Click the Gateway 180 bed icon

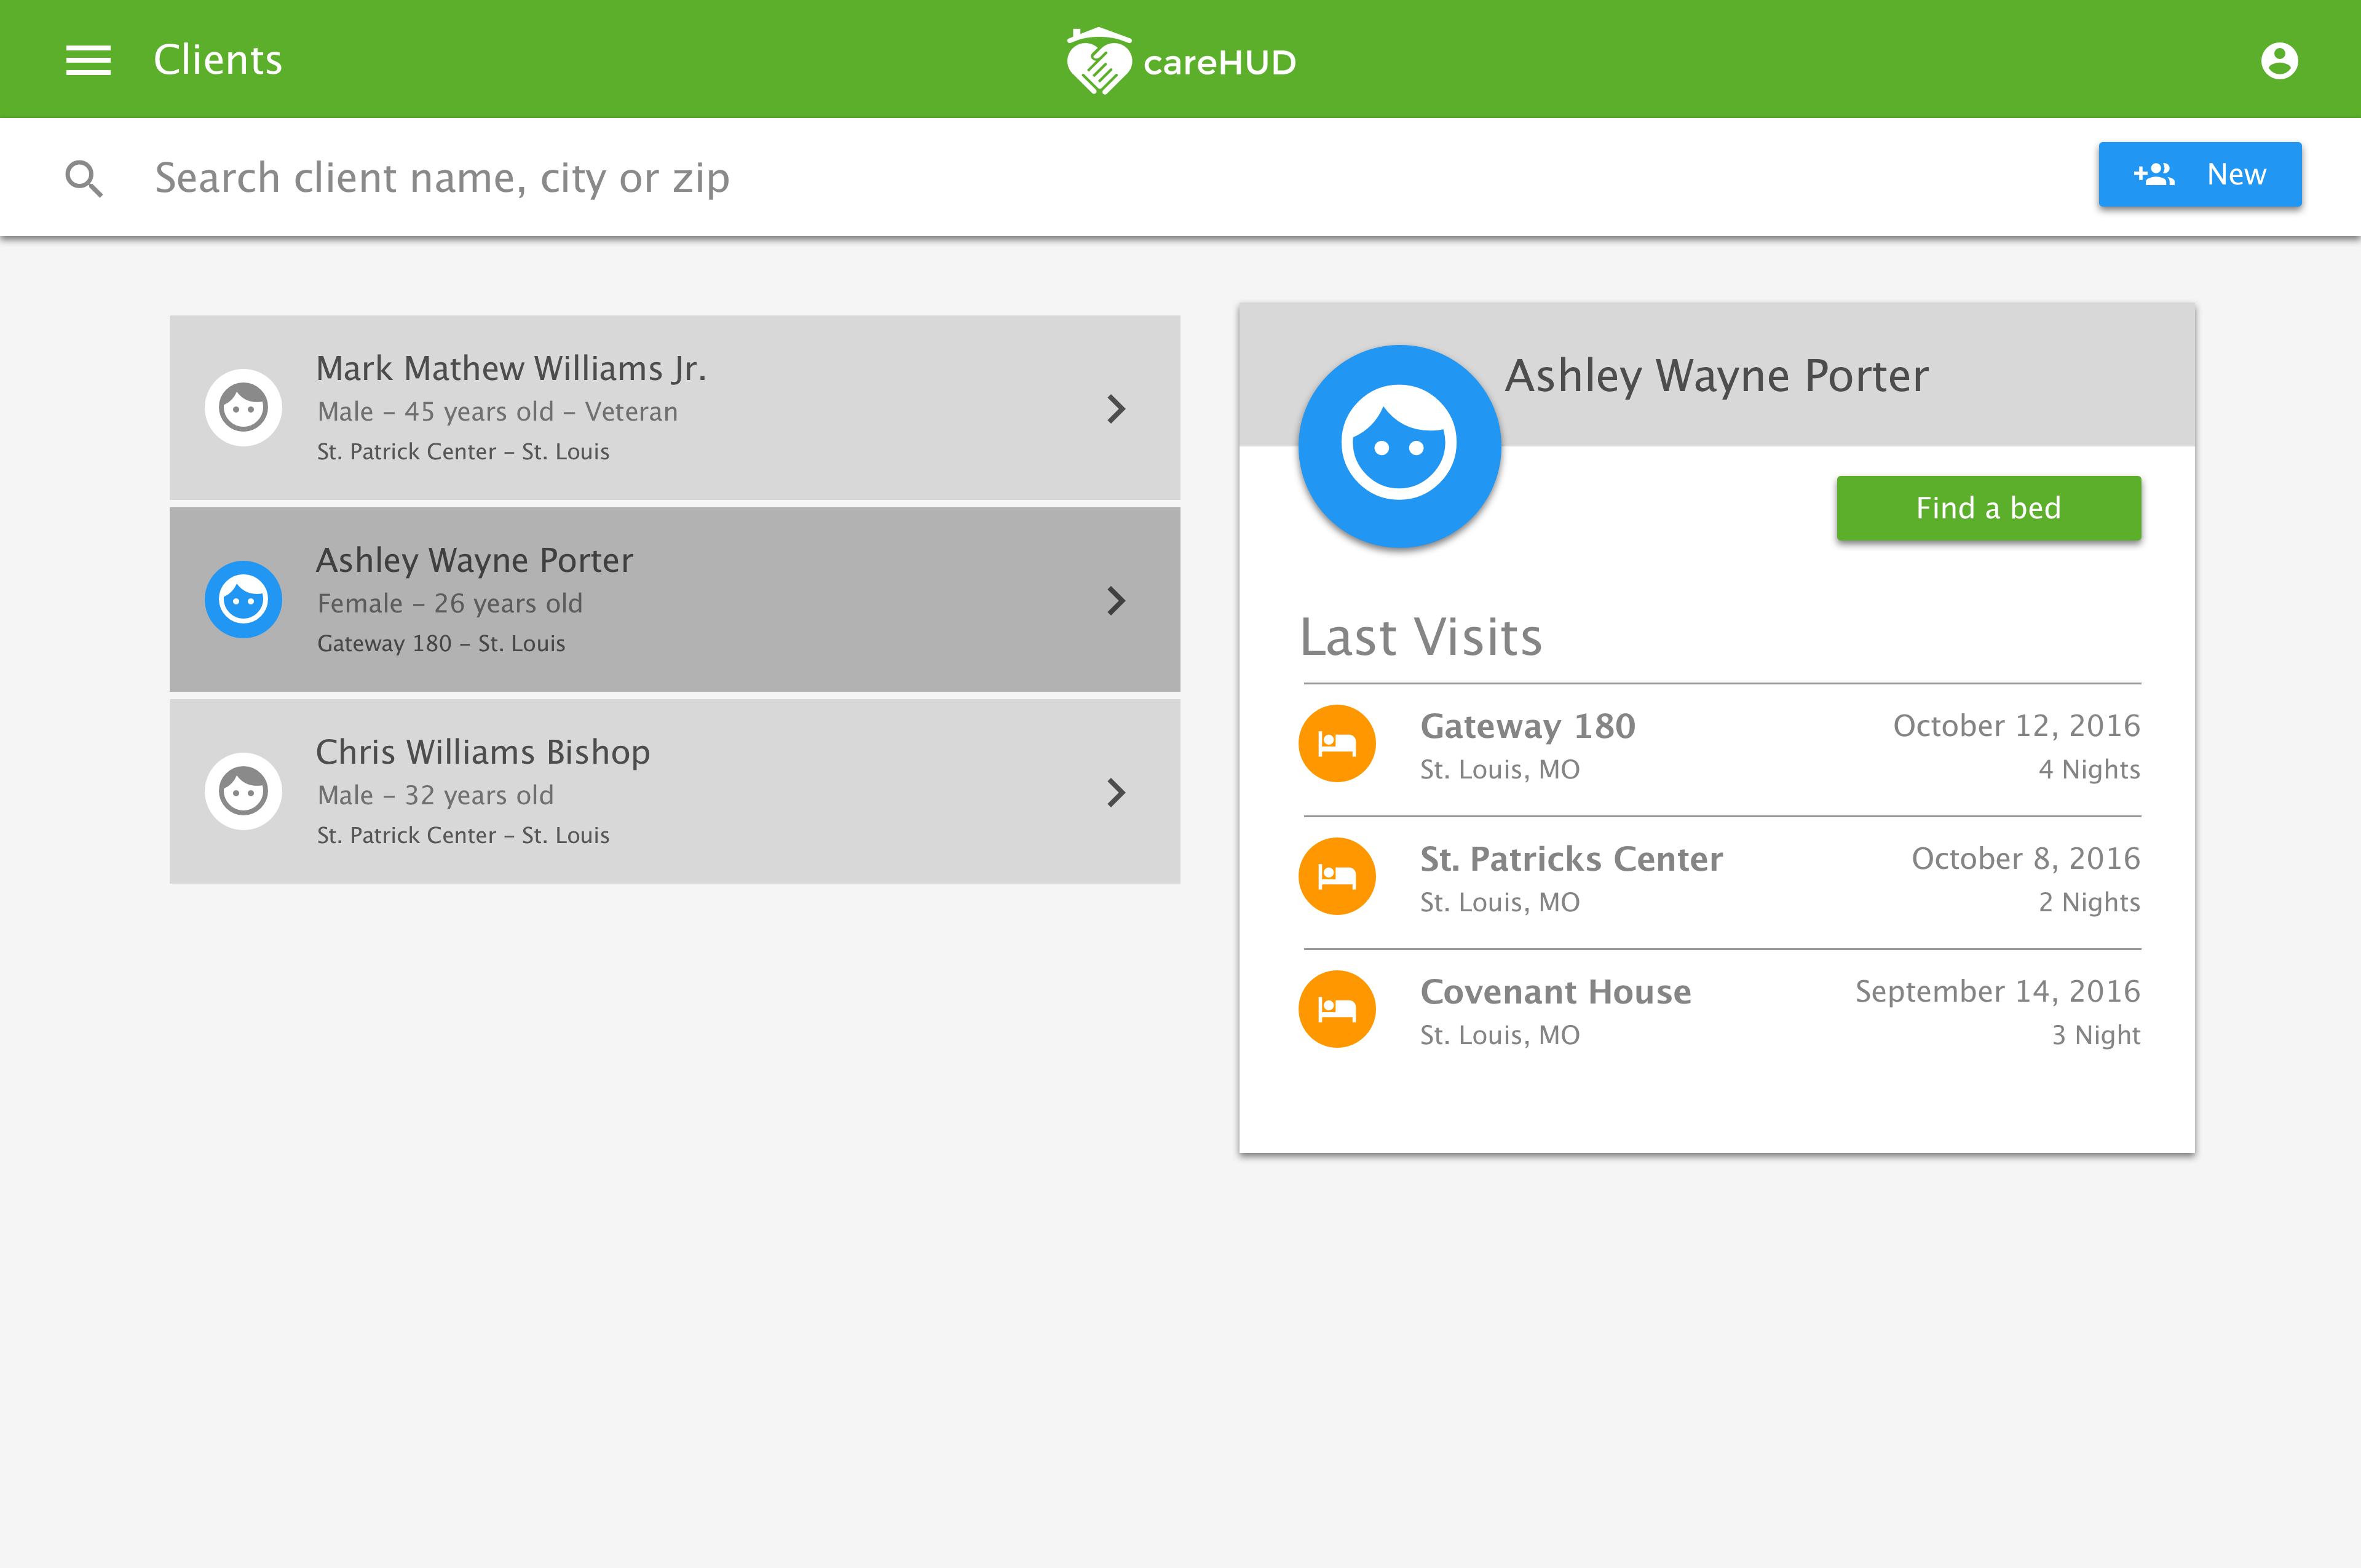pyautogui.click(x=1336, y=744)
